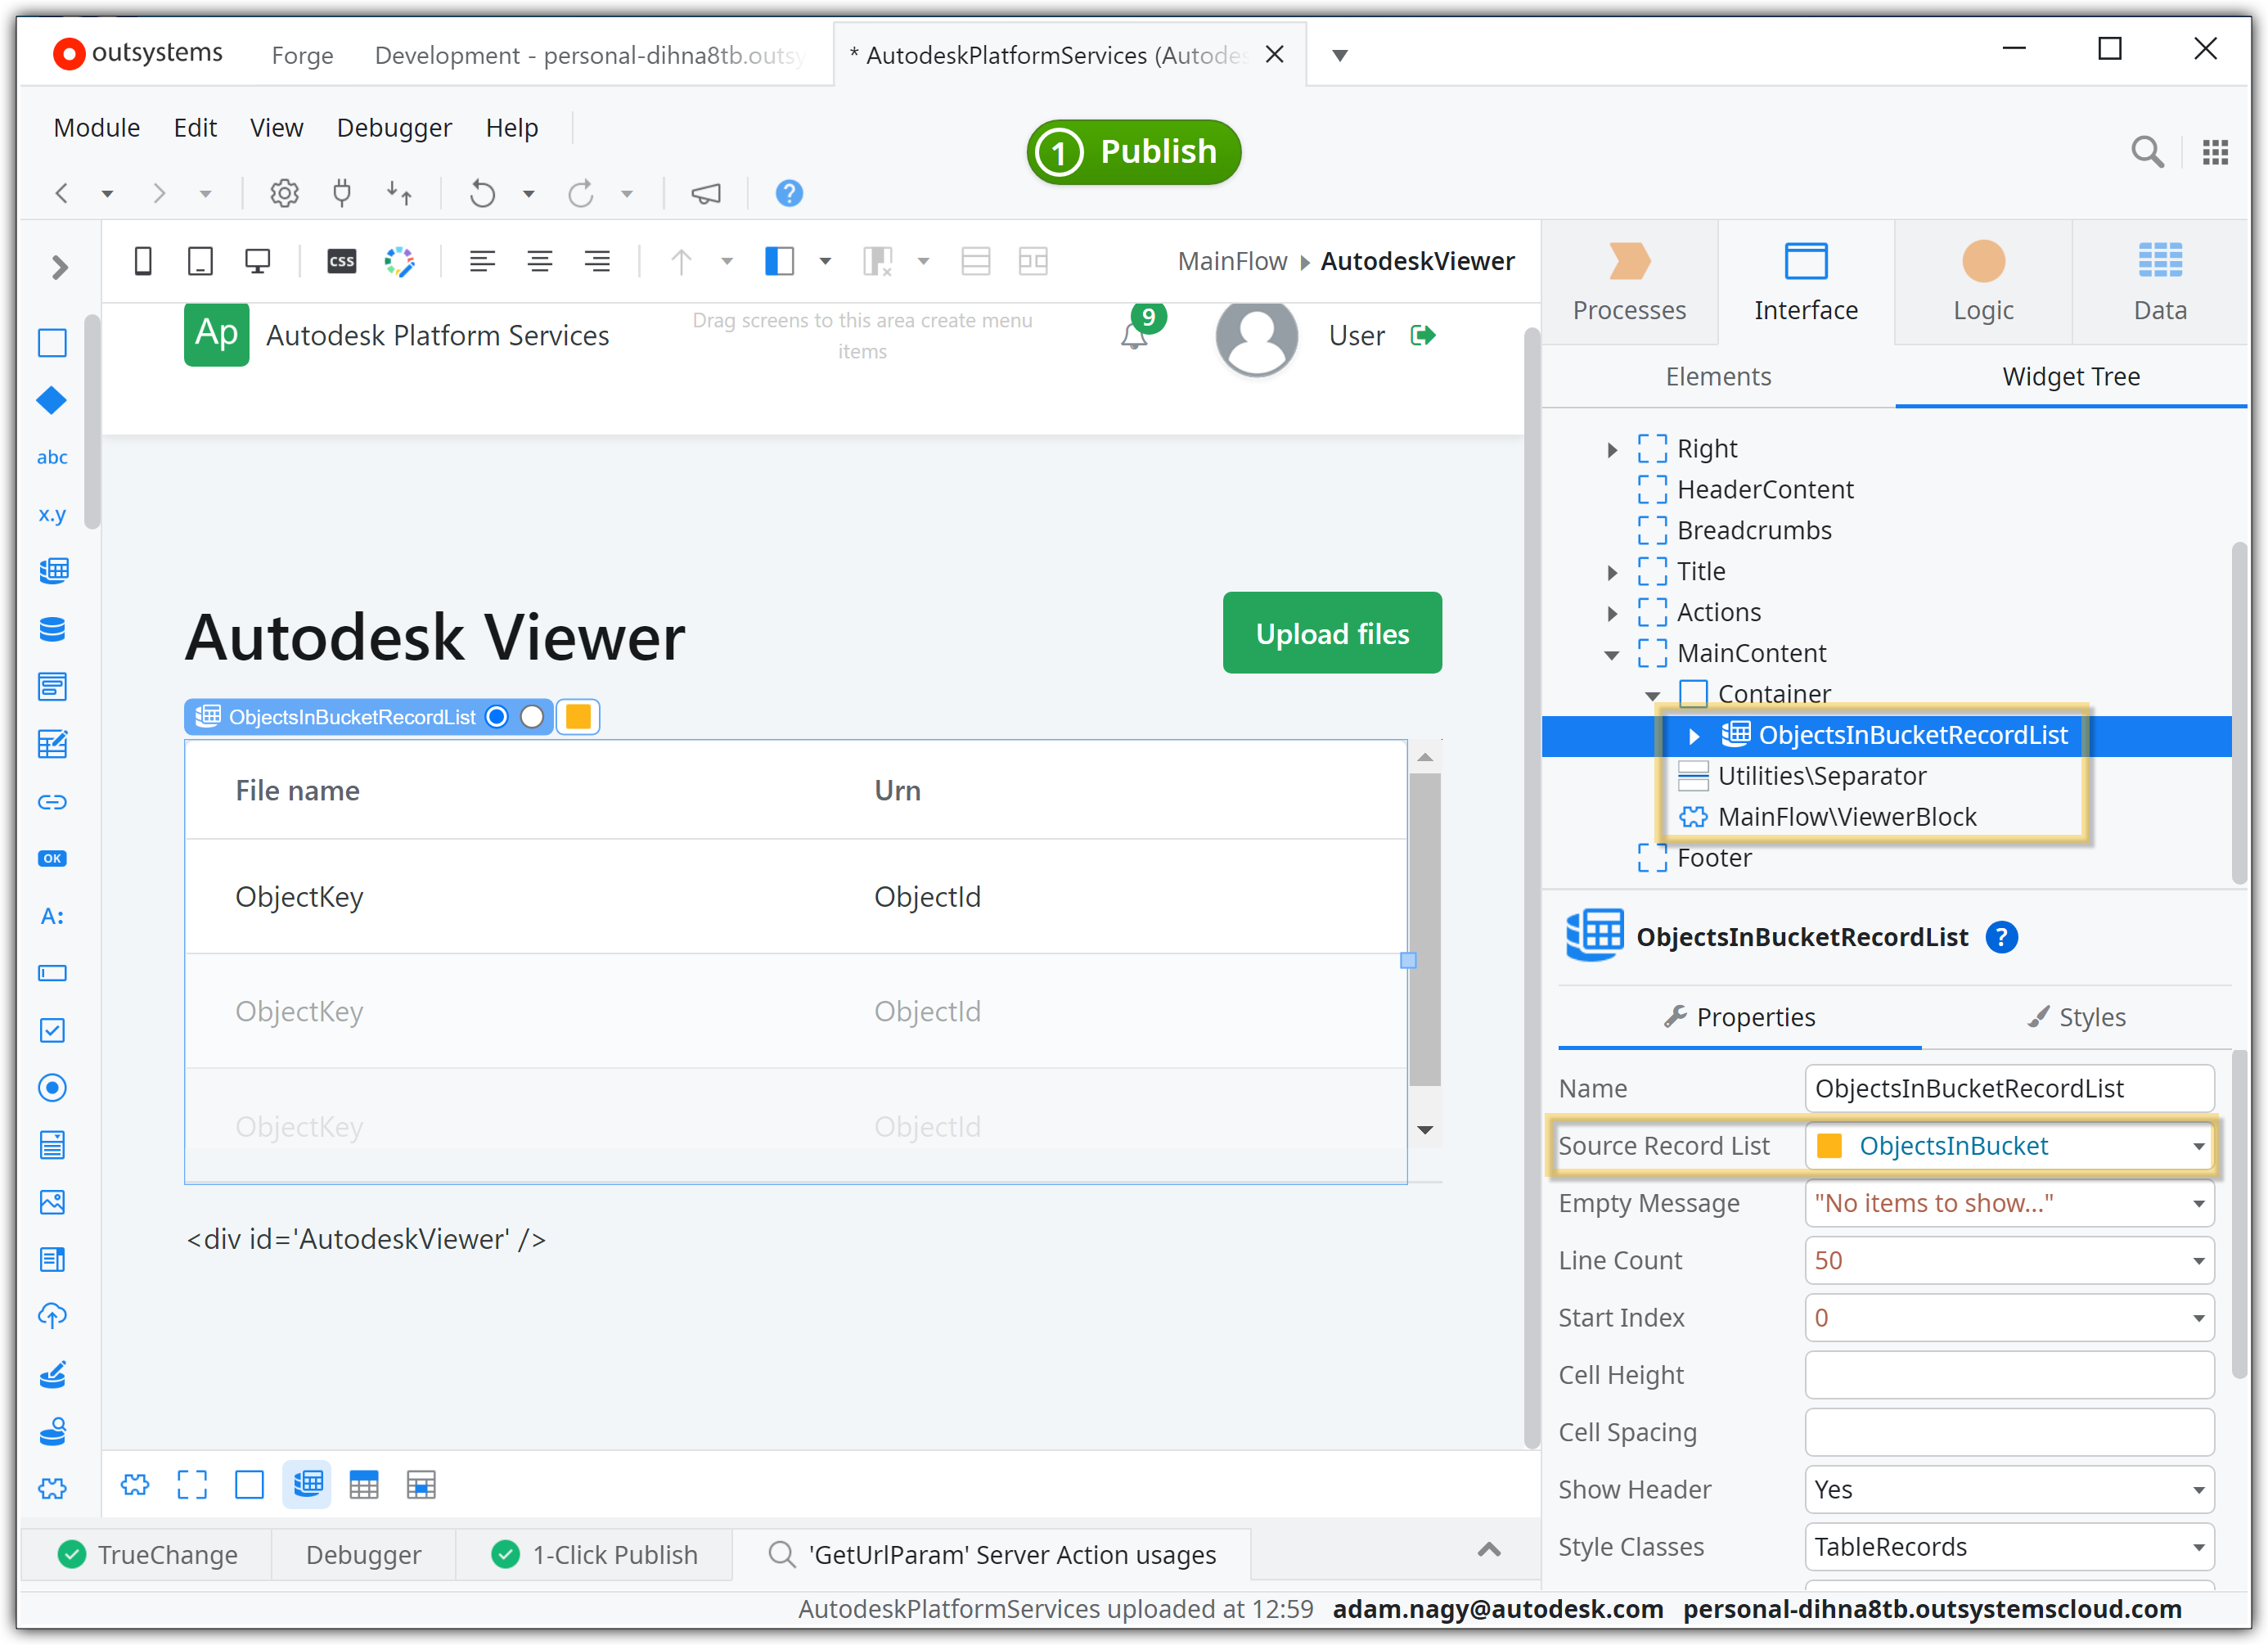Select the Link widget in the left toolbox
Image resolution: width=2268 pixels, height=1645 pixels.
pyautogui.click(x=52, y=802)
